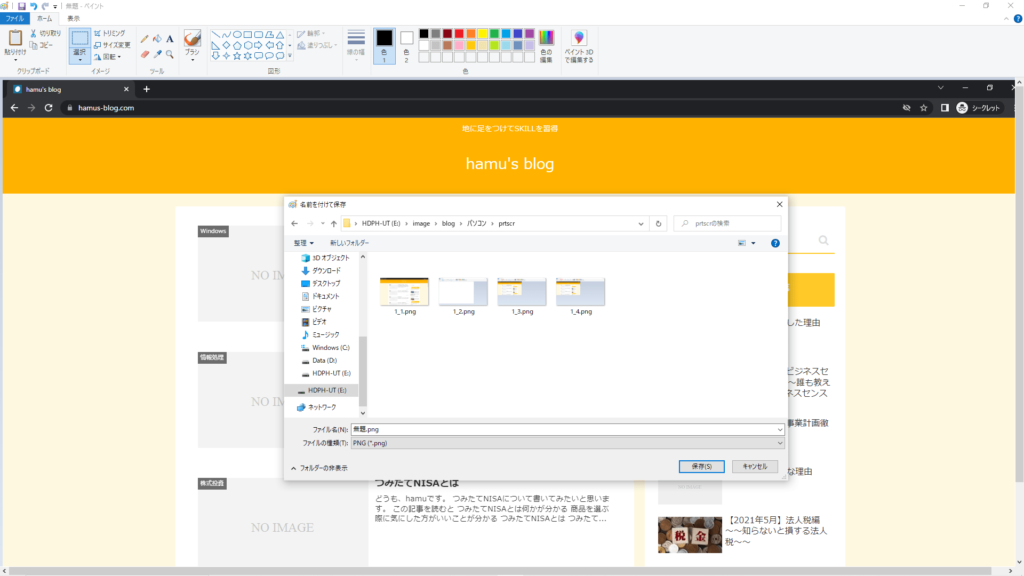Select the Crop (トリミング) tool
1024x576 pixels.
click(110, 33)
